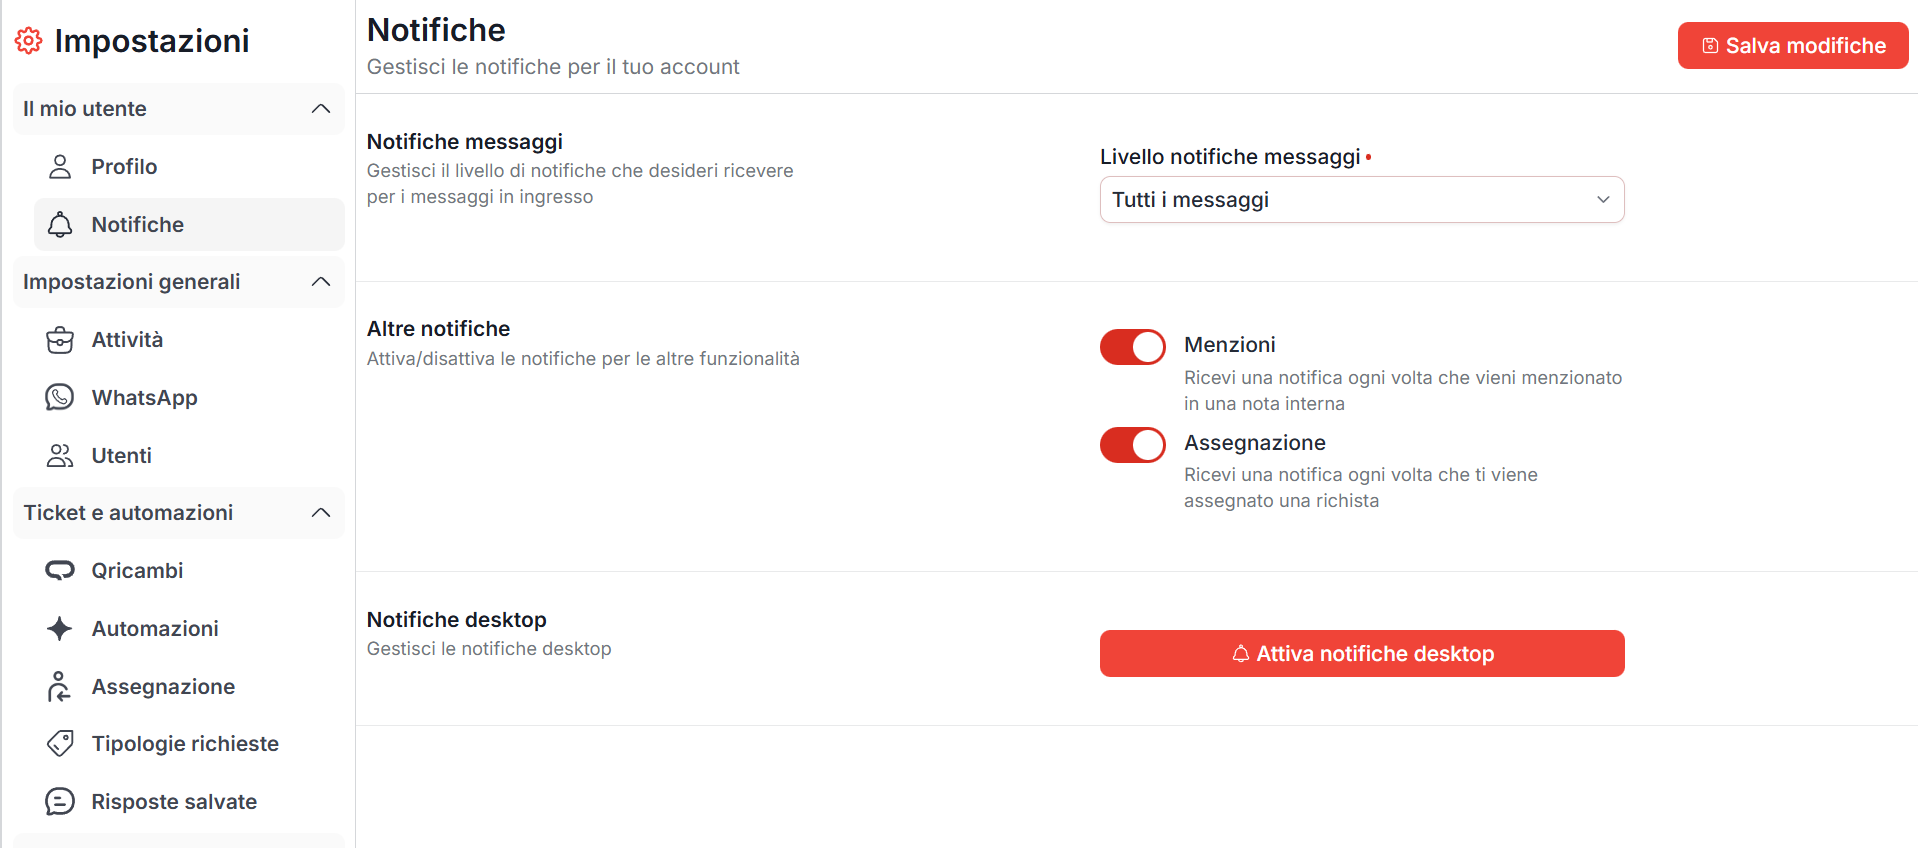The image size is (1918, 848).
Task: Click the Automazioni sparkle icon
Action: pyautogui.click(x=60, y=629)
